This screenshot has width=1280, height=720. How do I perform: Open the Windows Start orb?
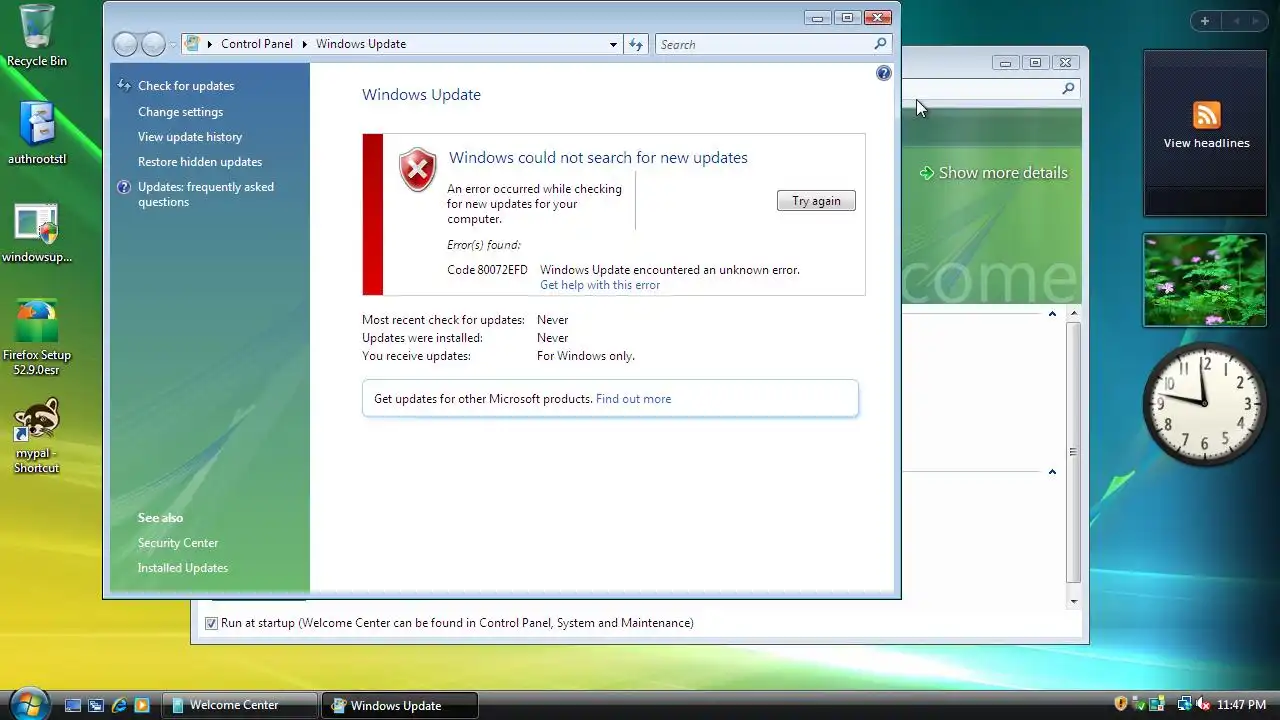point(28,703)
